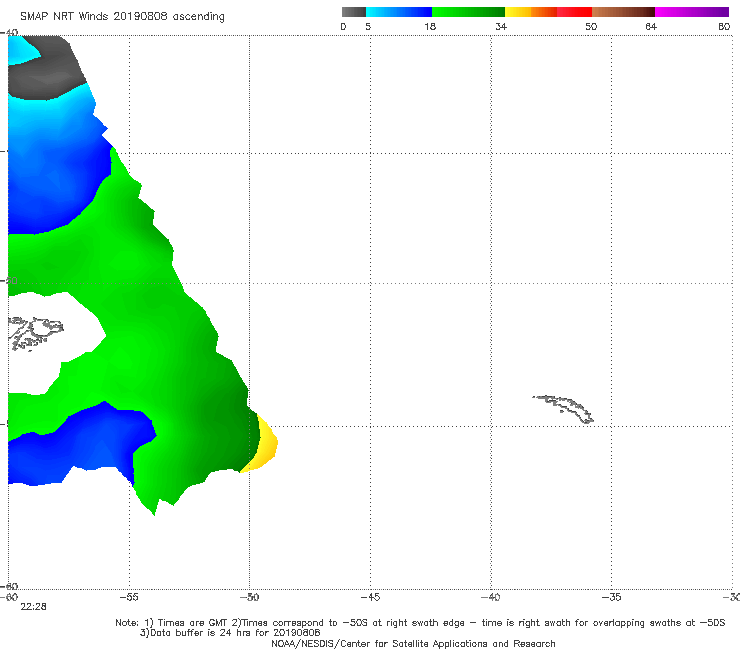Click the longitude label '-45' on bottom axis
Viewport: 740px width, 650px height.
click(x=370, y=597)
